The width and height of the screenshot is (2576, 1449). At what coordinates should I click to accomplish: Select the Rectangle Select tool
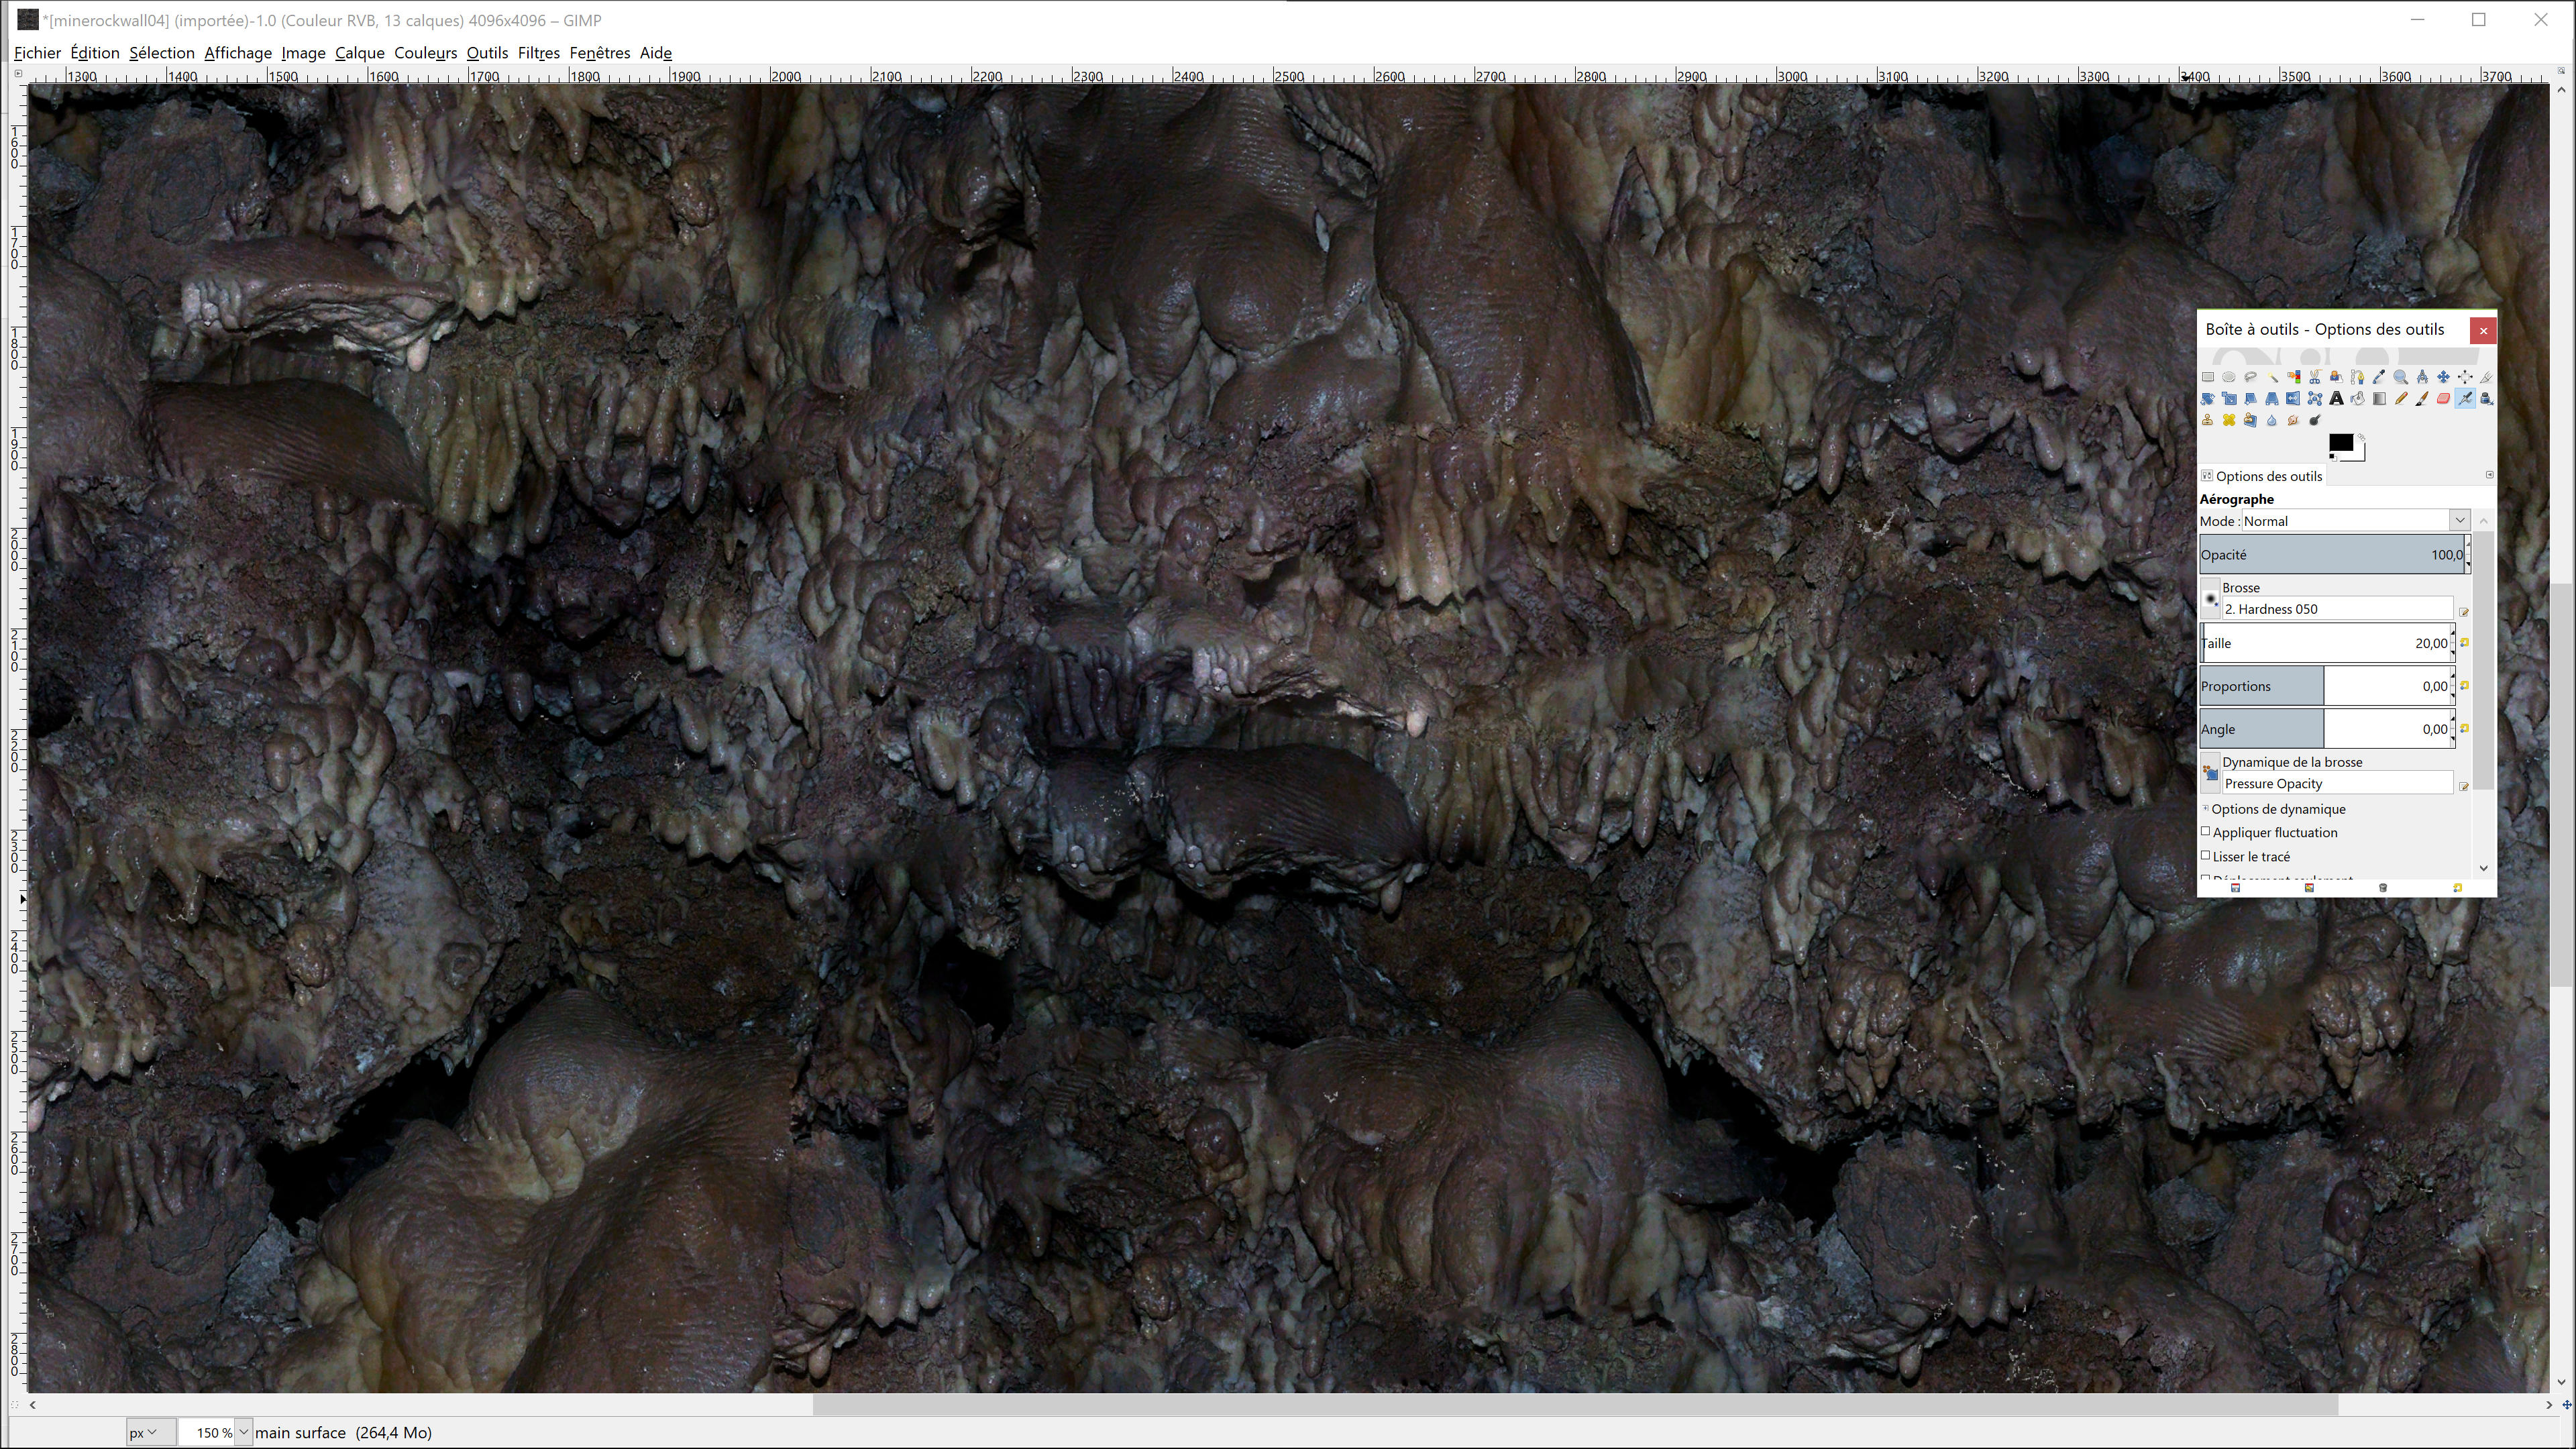(2208, 377)
